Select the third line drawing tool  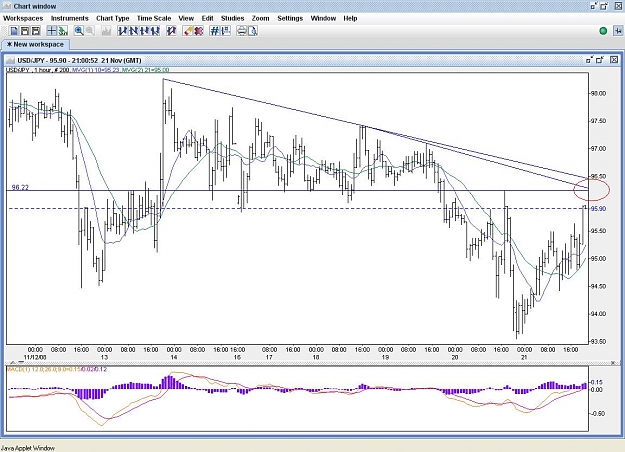144,31
